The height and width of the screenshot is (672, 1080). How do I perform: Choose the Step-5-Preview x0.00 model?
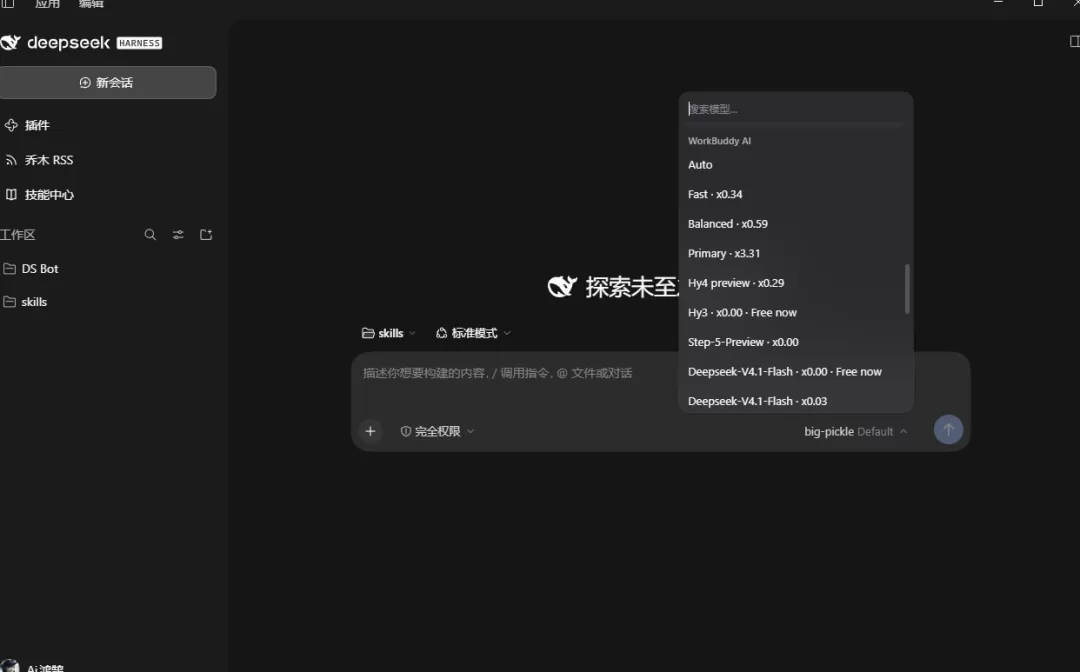pos(796,342)
